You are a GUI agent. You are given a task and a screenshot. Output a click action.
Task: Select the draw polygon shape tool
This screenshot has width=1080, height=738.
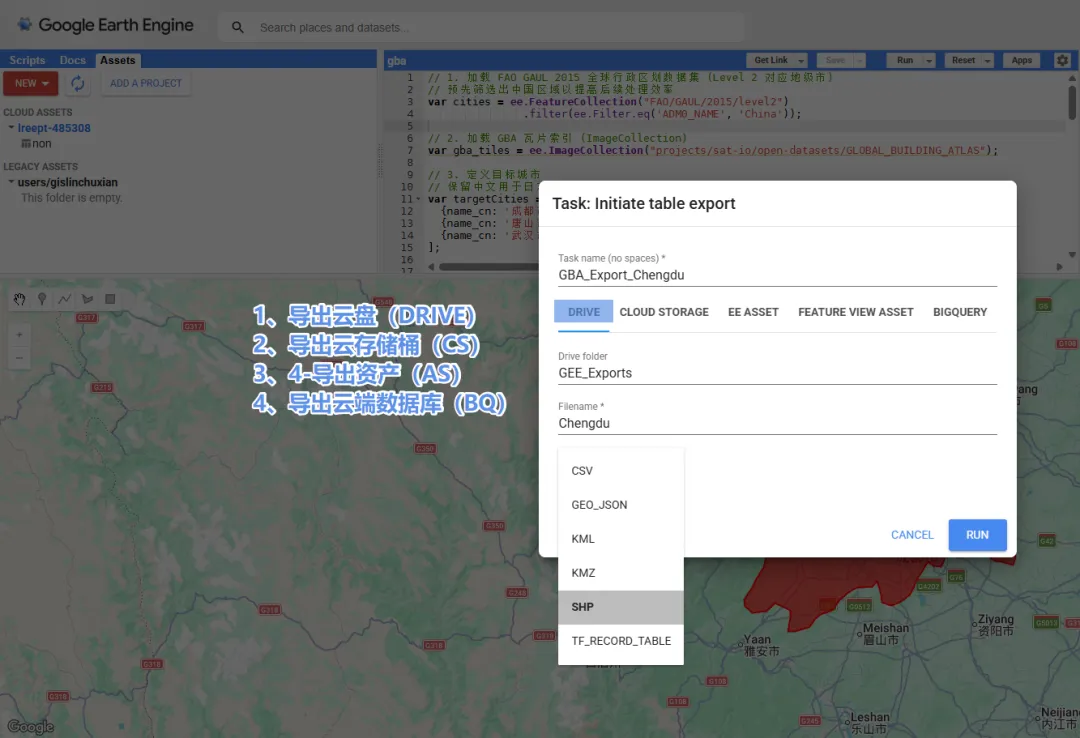[x=87, y=299]
